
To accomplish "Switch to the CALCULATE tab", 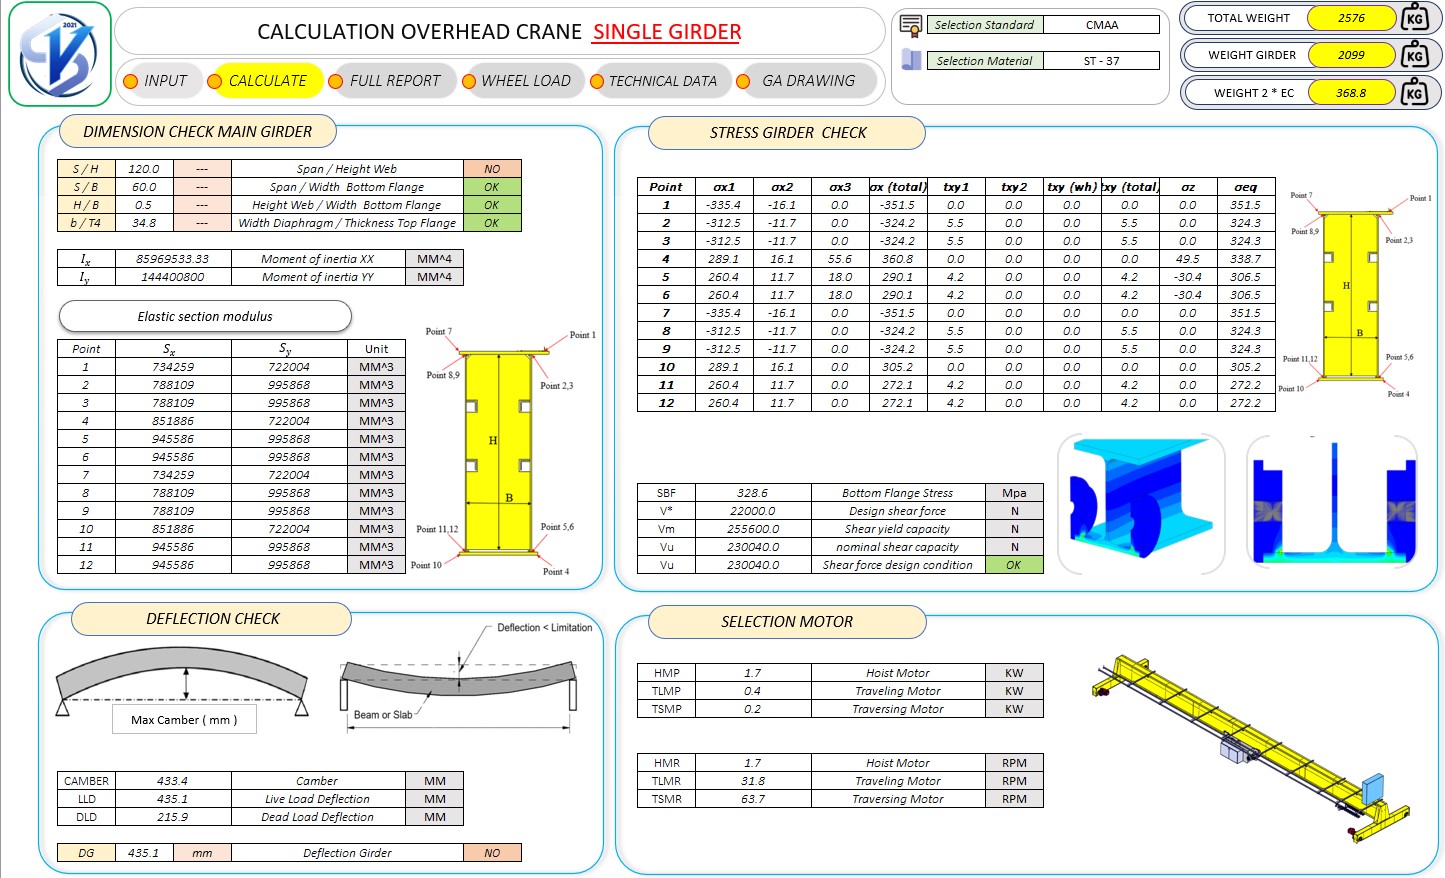I will pyautogui.click(x=267, y=81).
